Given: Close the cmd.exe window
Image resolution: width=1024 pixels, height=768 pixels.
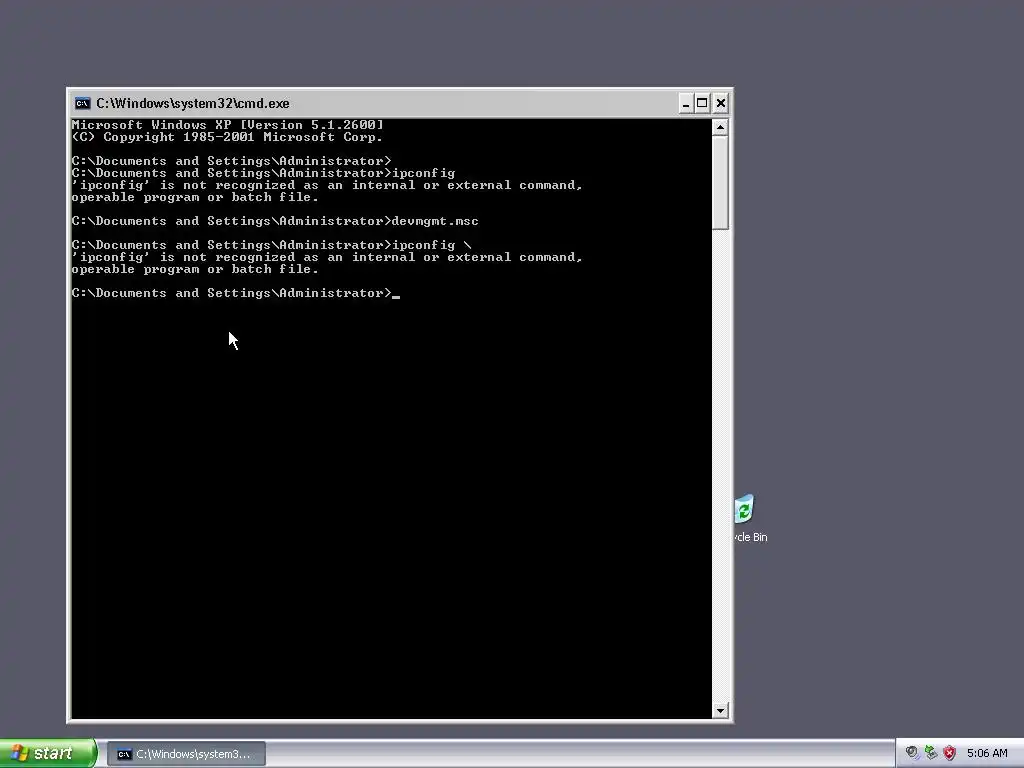Looking at the screenshot, I should [x=720, y=103].
